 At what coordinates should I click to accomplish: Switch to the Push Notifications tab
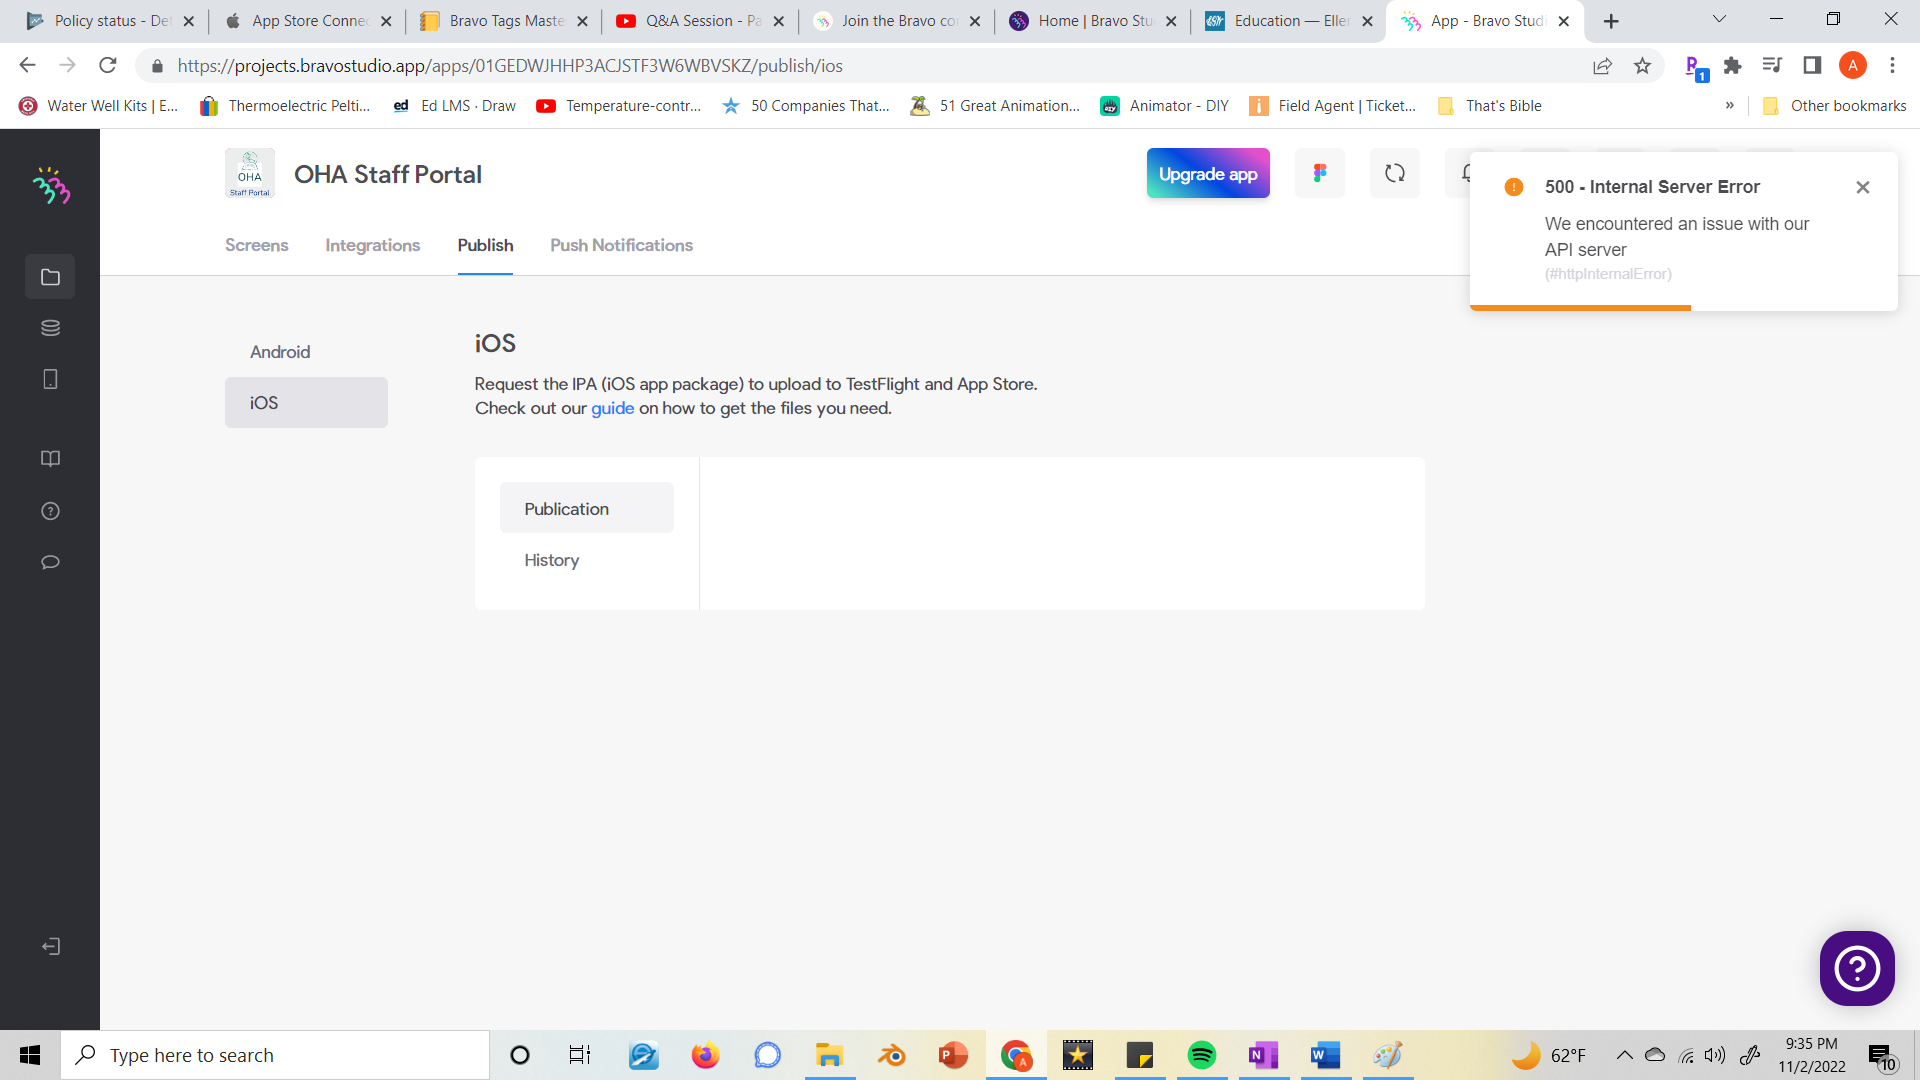(621, 245)
